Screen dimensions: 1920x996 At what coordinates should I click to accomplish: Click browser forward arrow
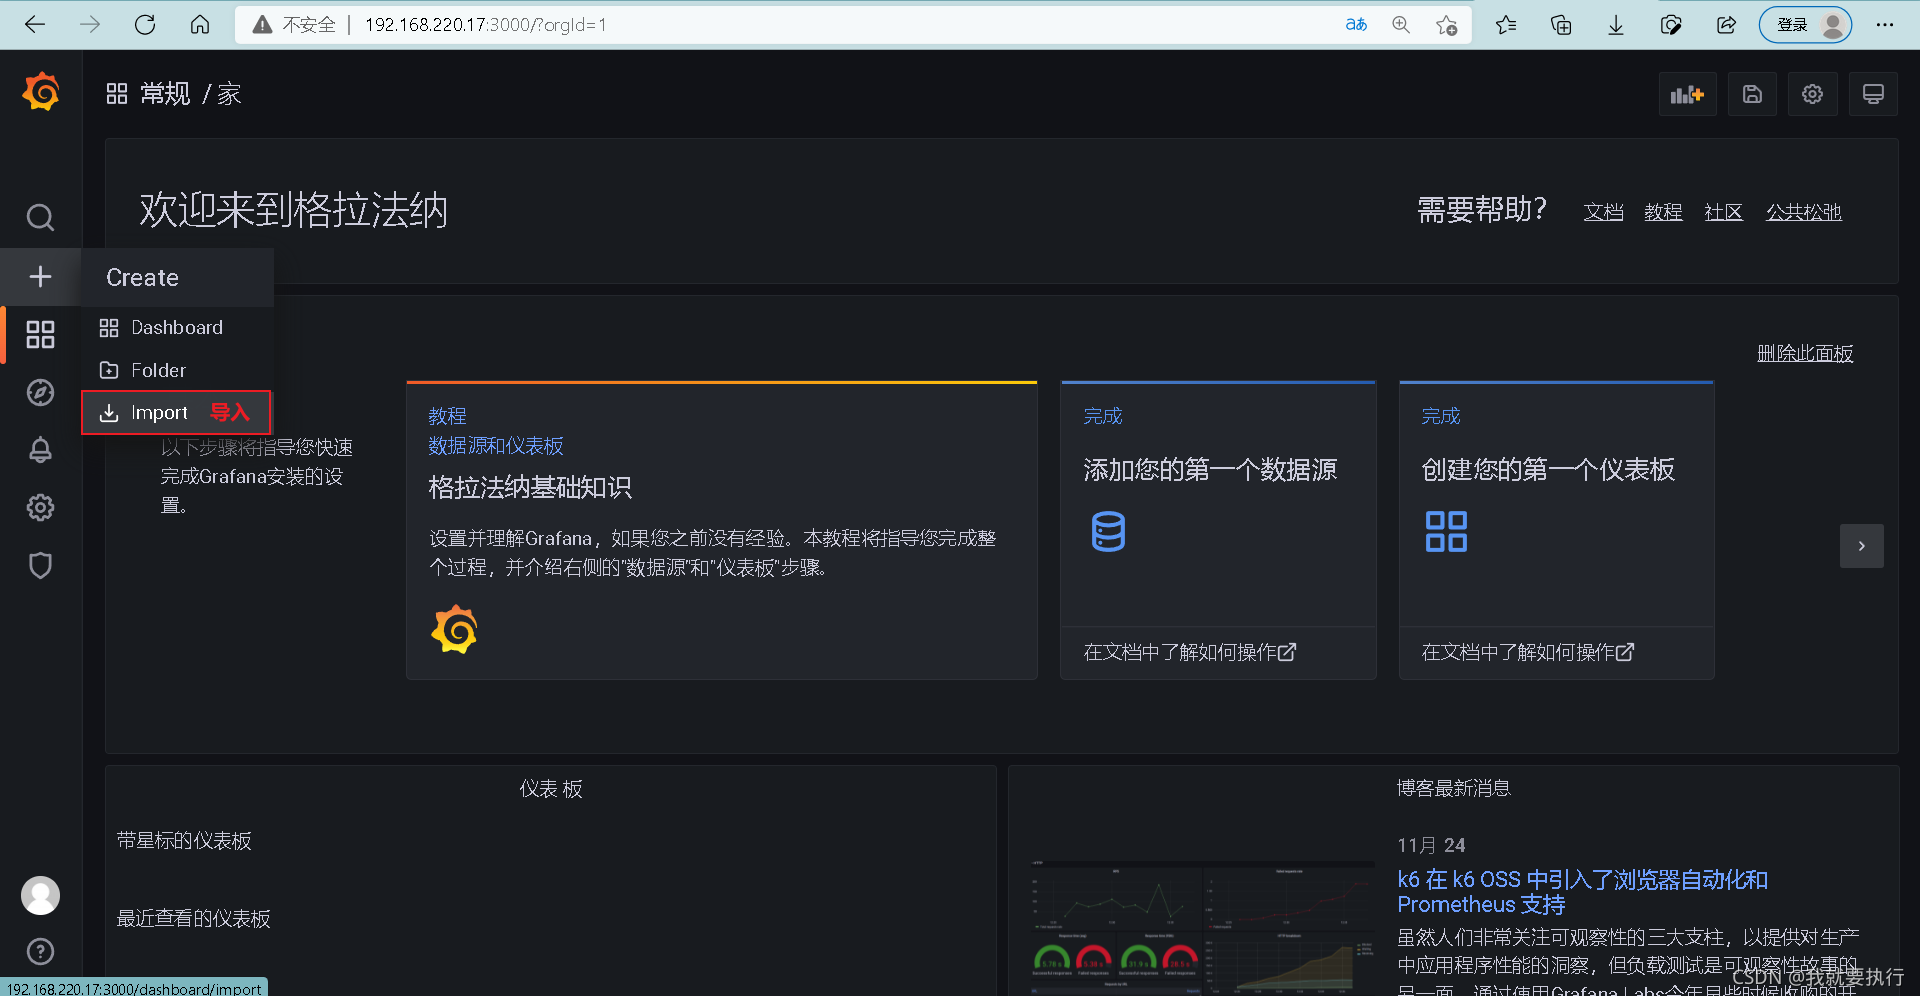coord(90,25)
